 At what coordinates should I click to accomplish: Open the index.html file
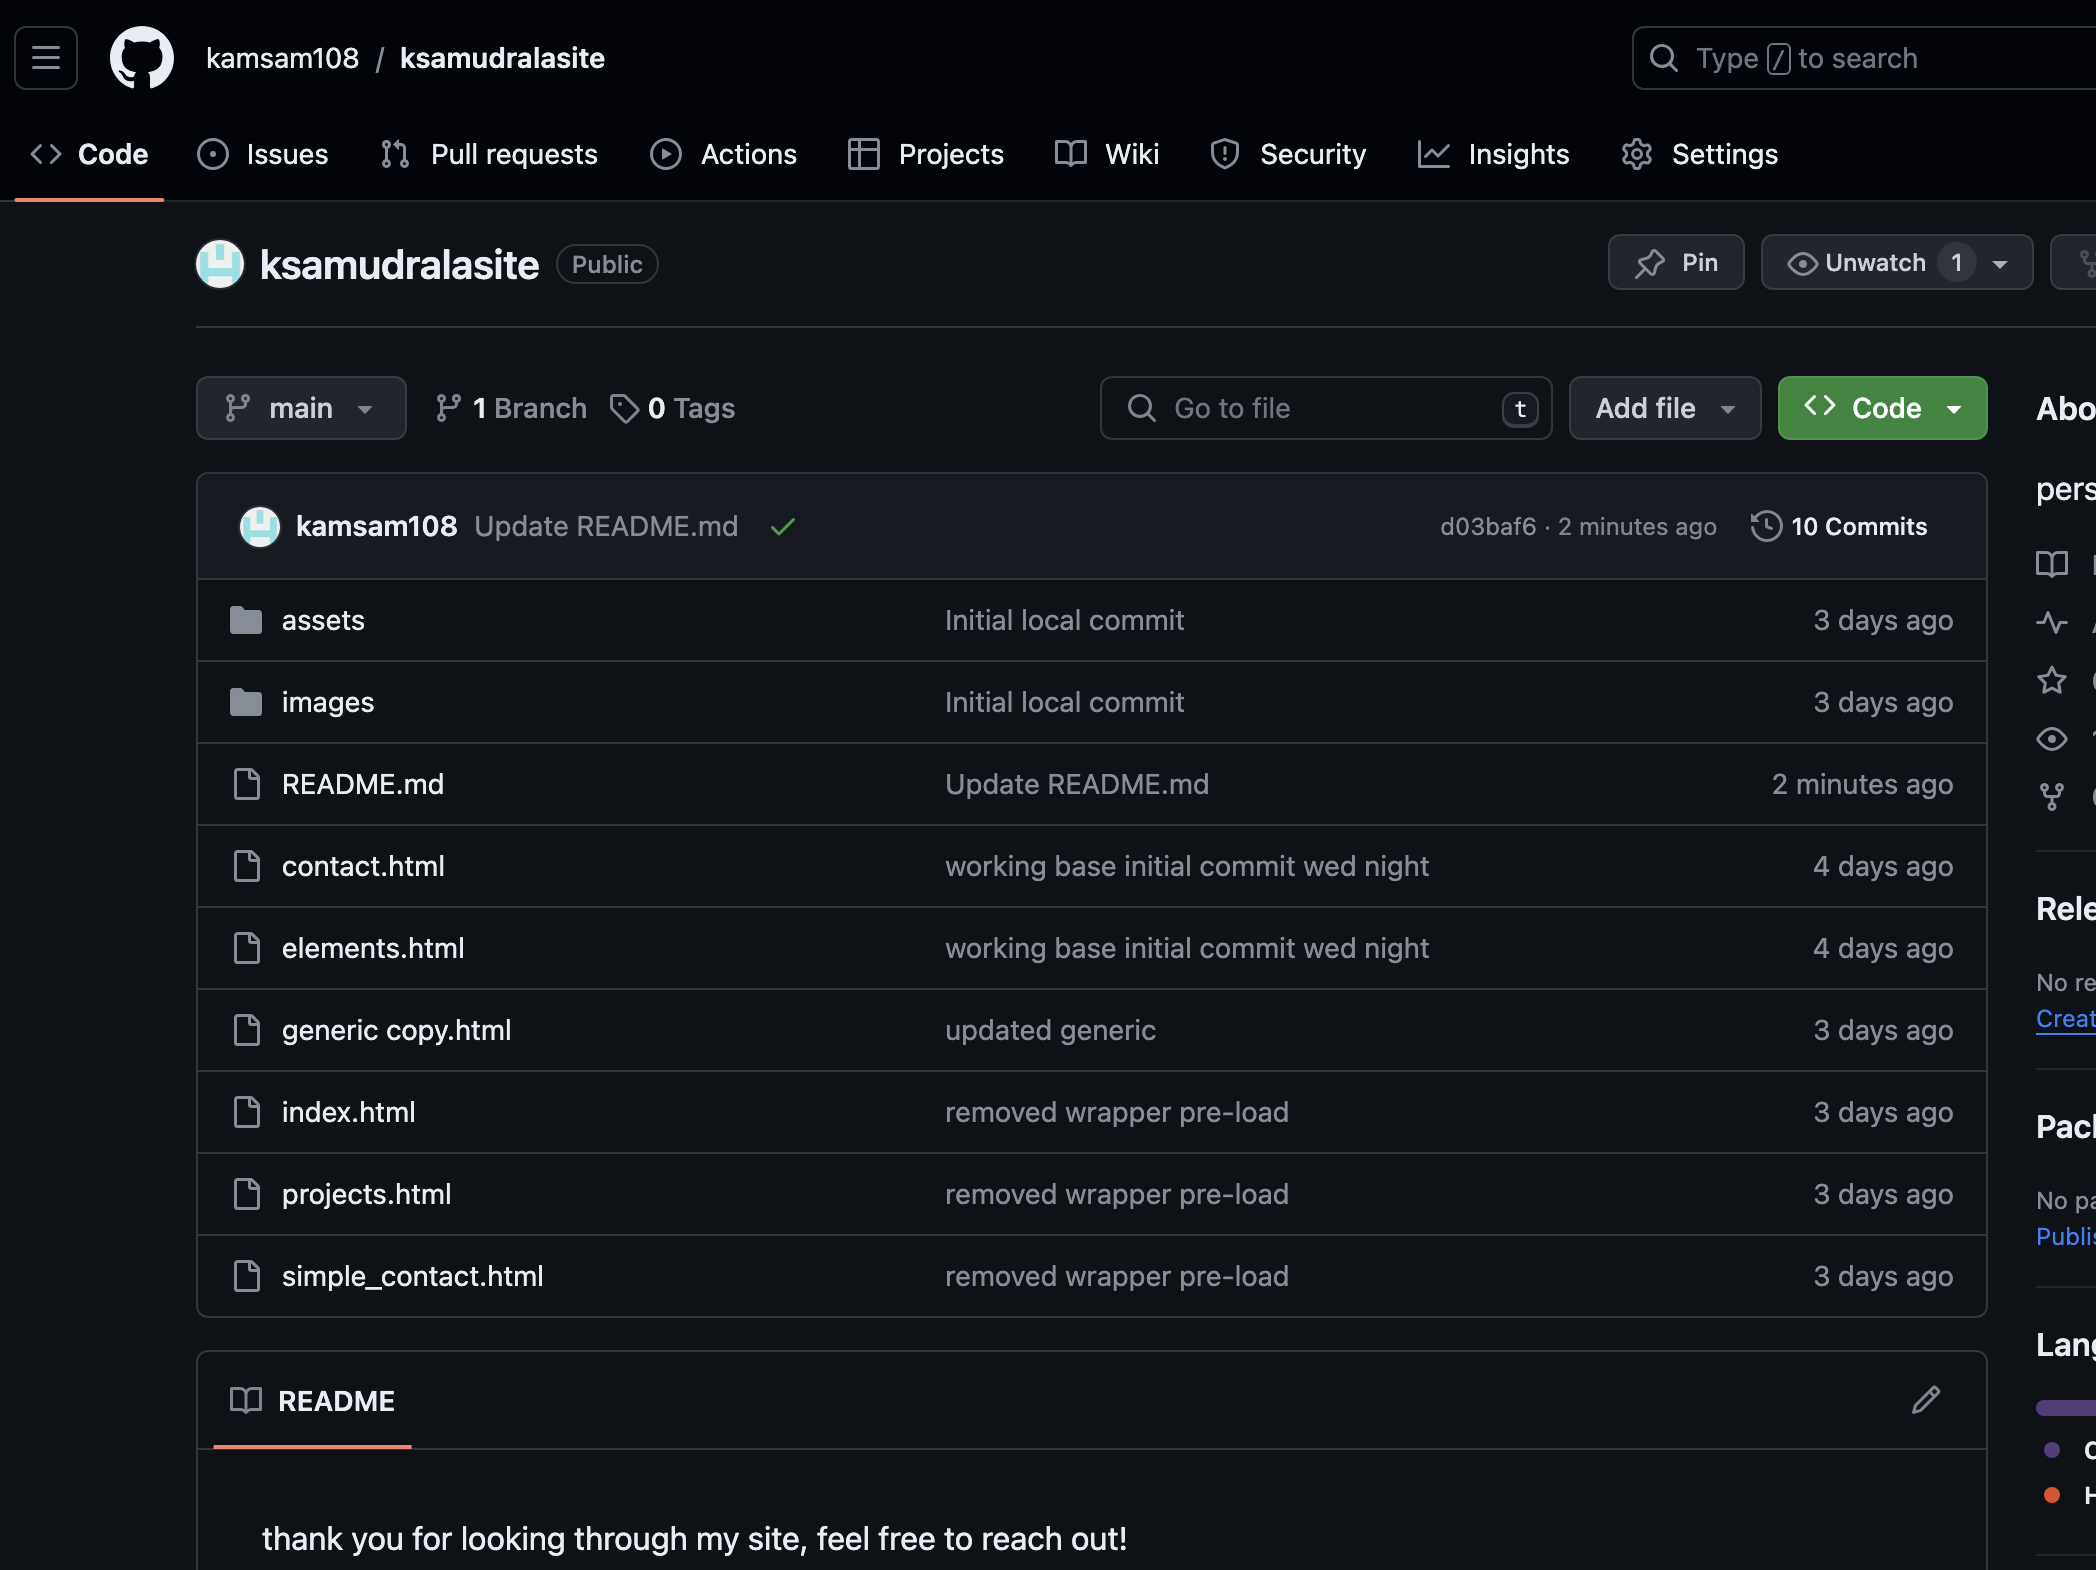348,1112
